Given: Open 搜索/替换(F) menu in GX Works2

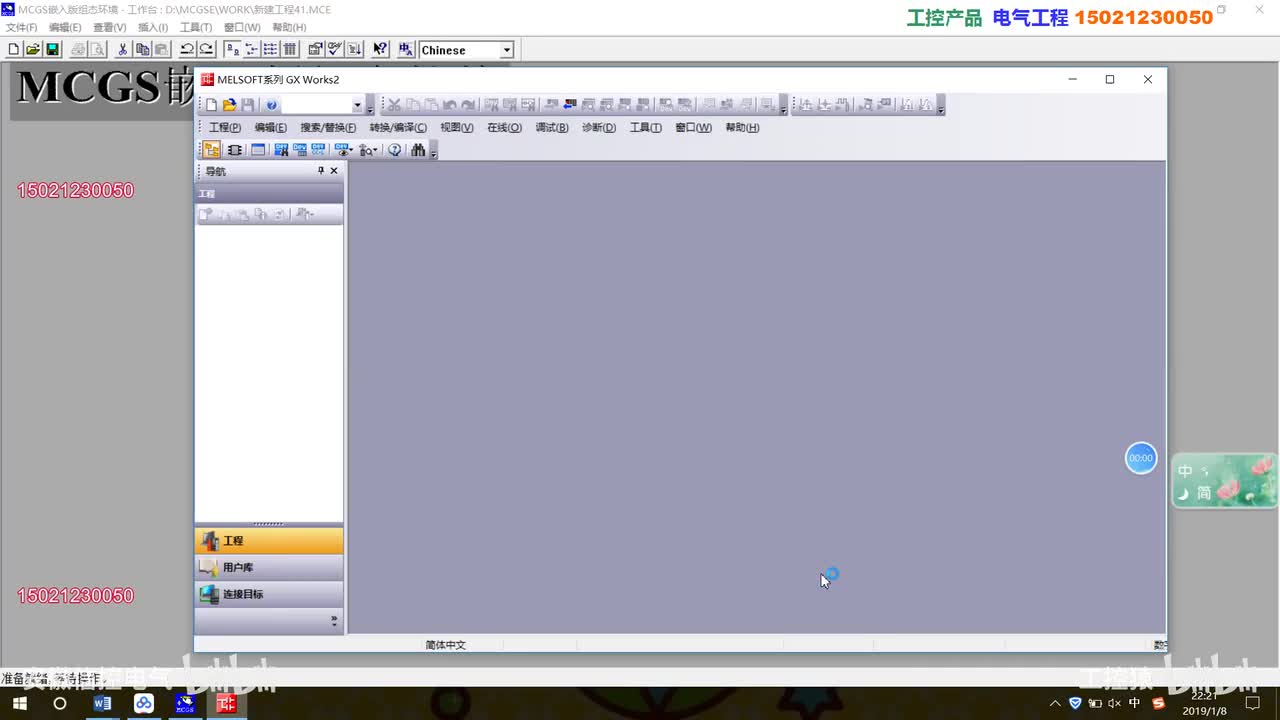Looking at the screenshot, I should point(328,128).
